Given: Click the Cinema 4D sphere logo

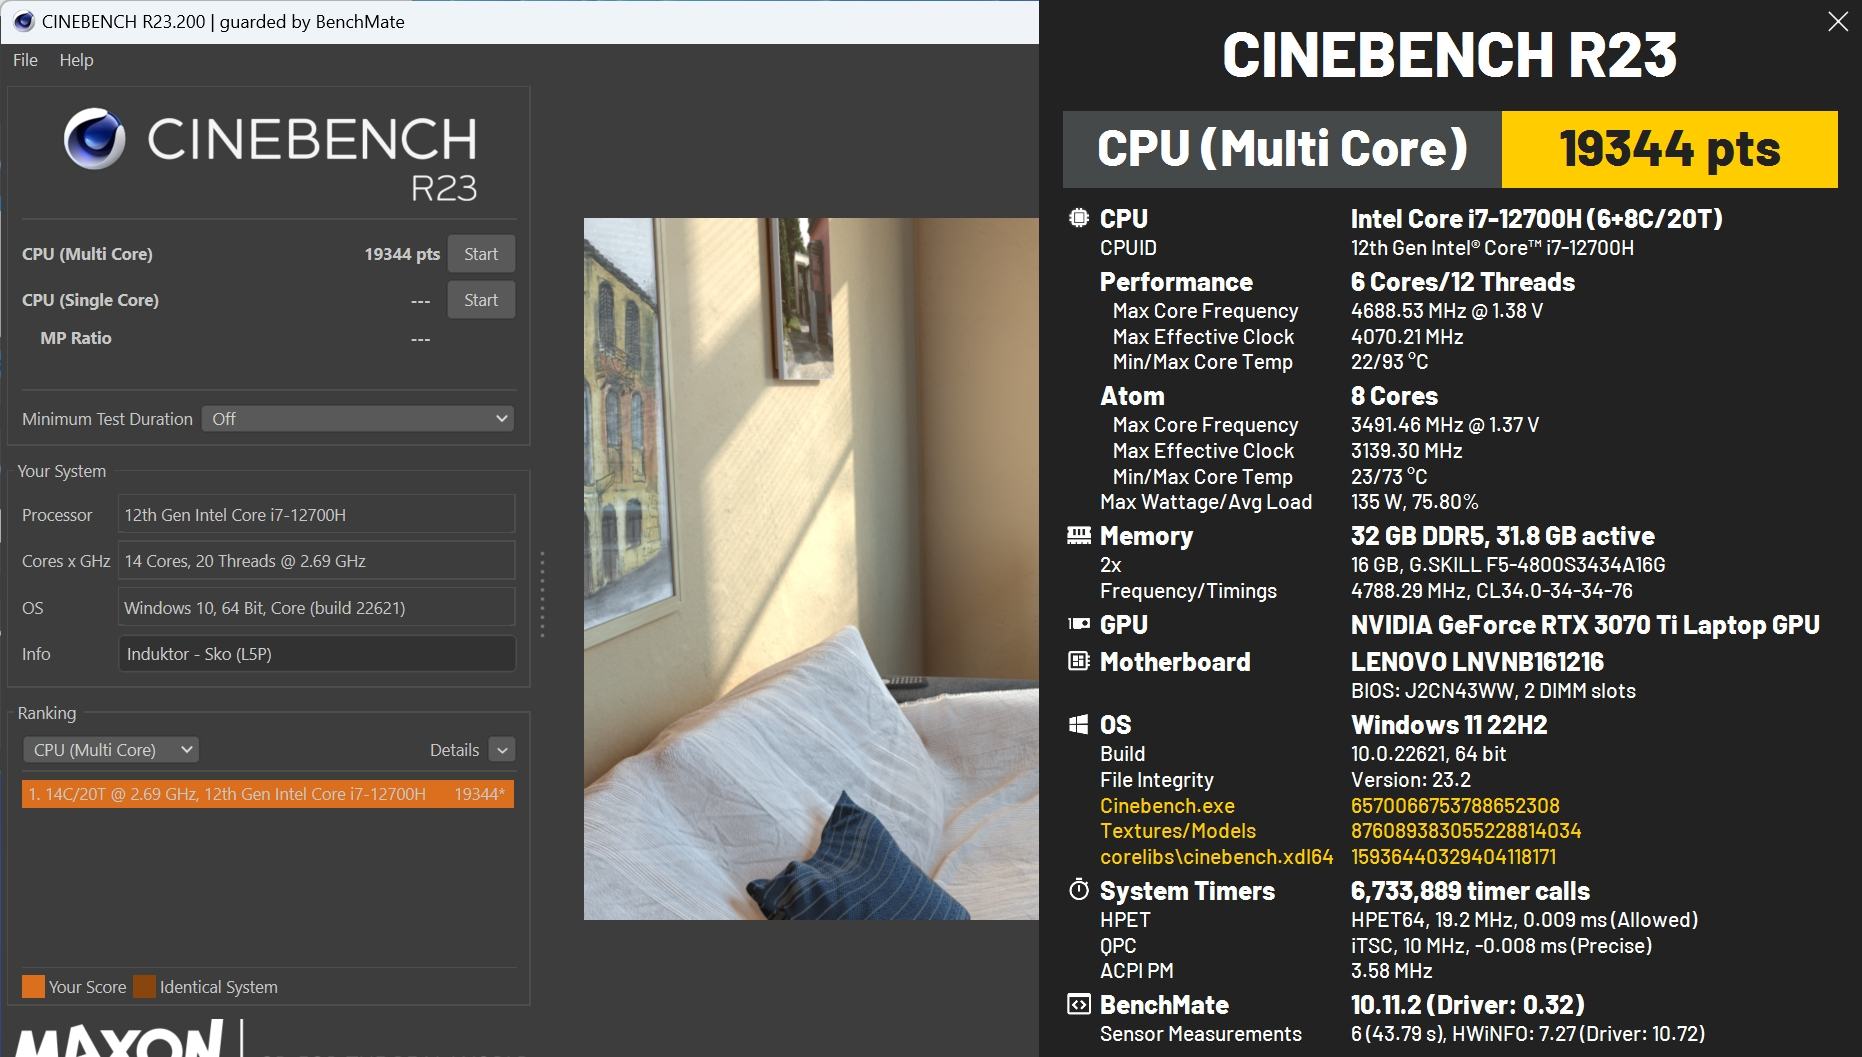Looking at the screenshot, I should pos(95,139).
